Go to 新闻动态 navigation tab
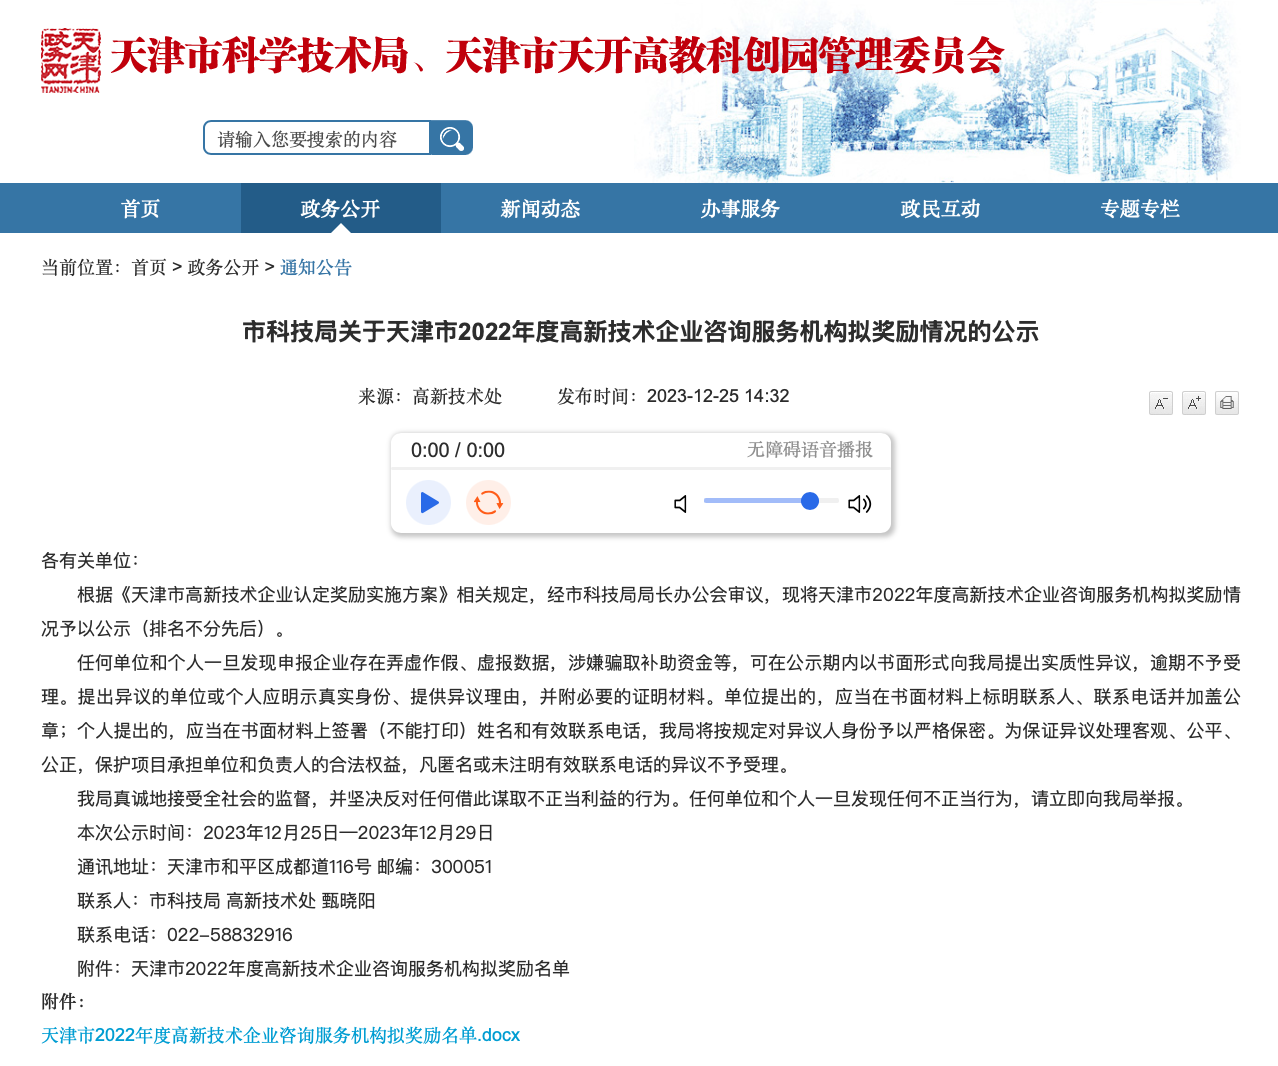The width and height of the screenshot is (1278, 1066). coord(540,209)
